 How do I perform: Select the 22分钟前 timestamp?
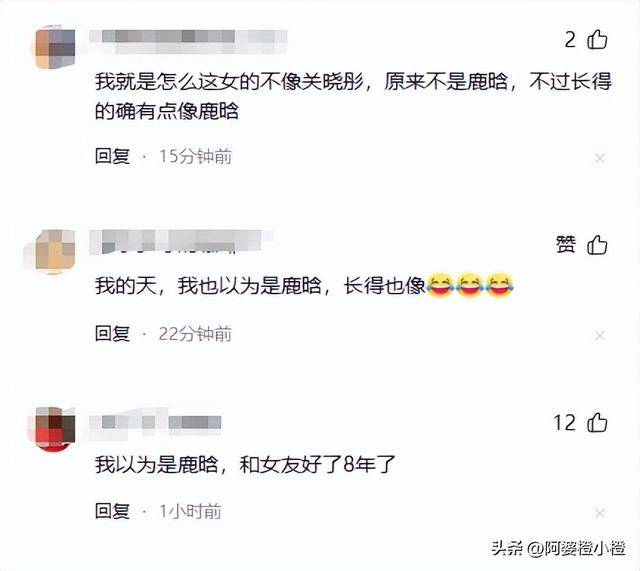pos(195,334)
